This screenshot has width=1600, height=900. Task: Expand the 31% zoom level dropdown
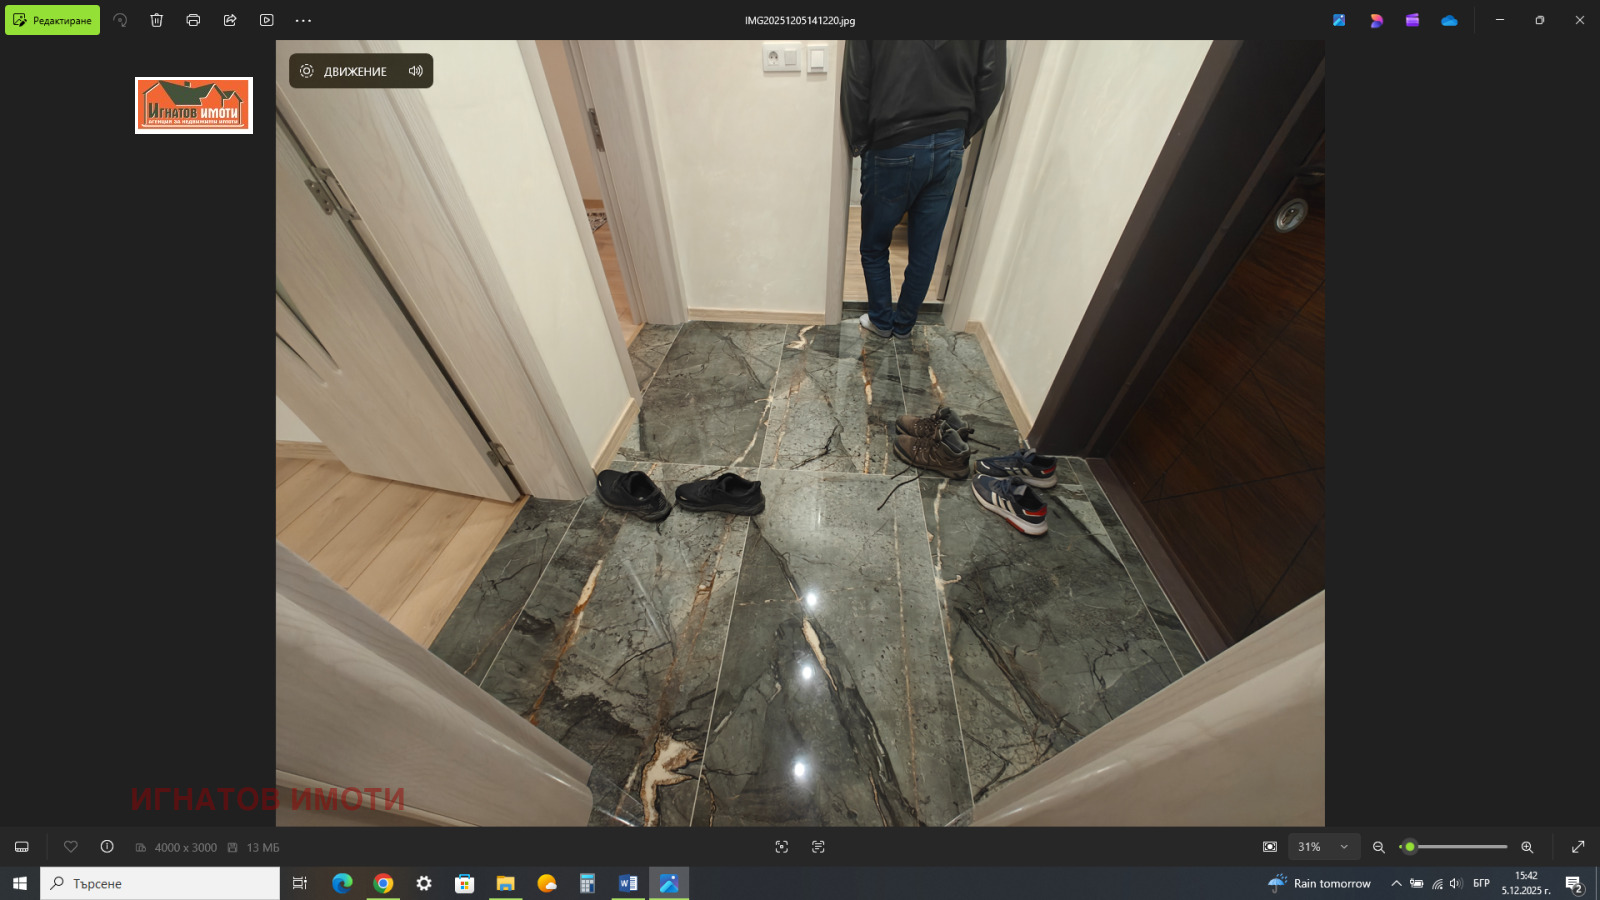[x=1344, y=847]
